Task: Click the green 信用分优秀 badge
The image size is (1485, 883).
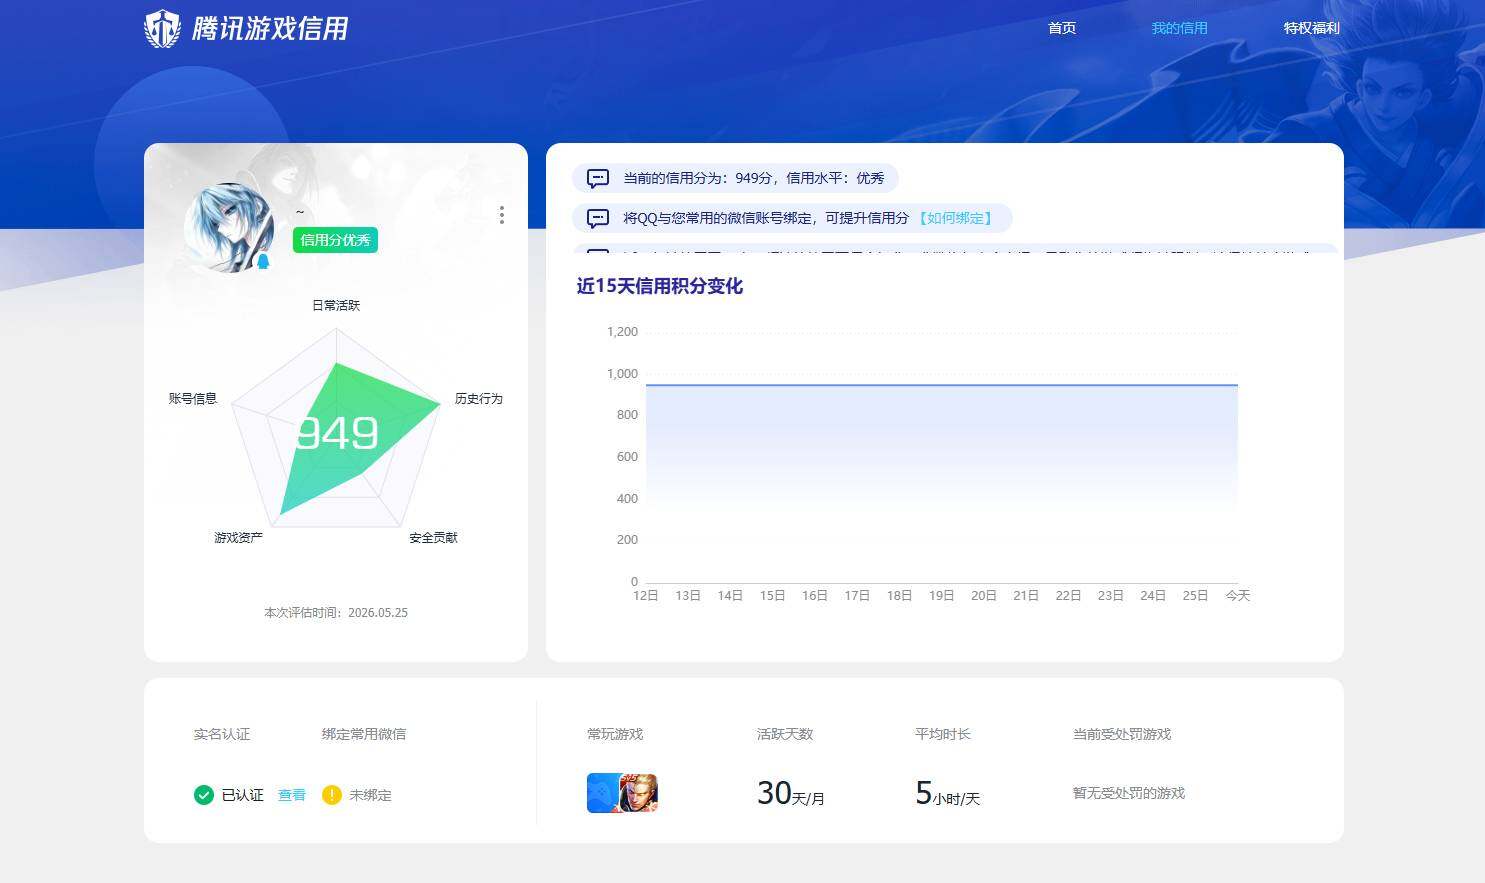Action: click(335, 240)
